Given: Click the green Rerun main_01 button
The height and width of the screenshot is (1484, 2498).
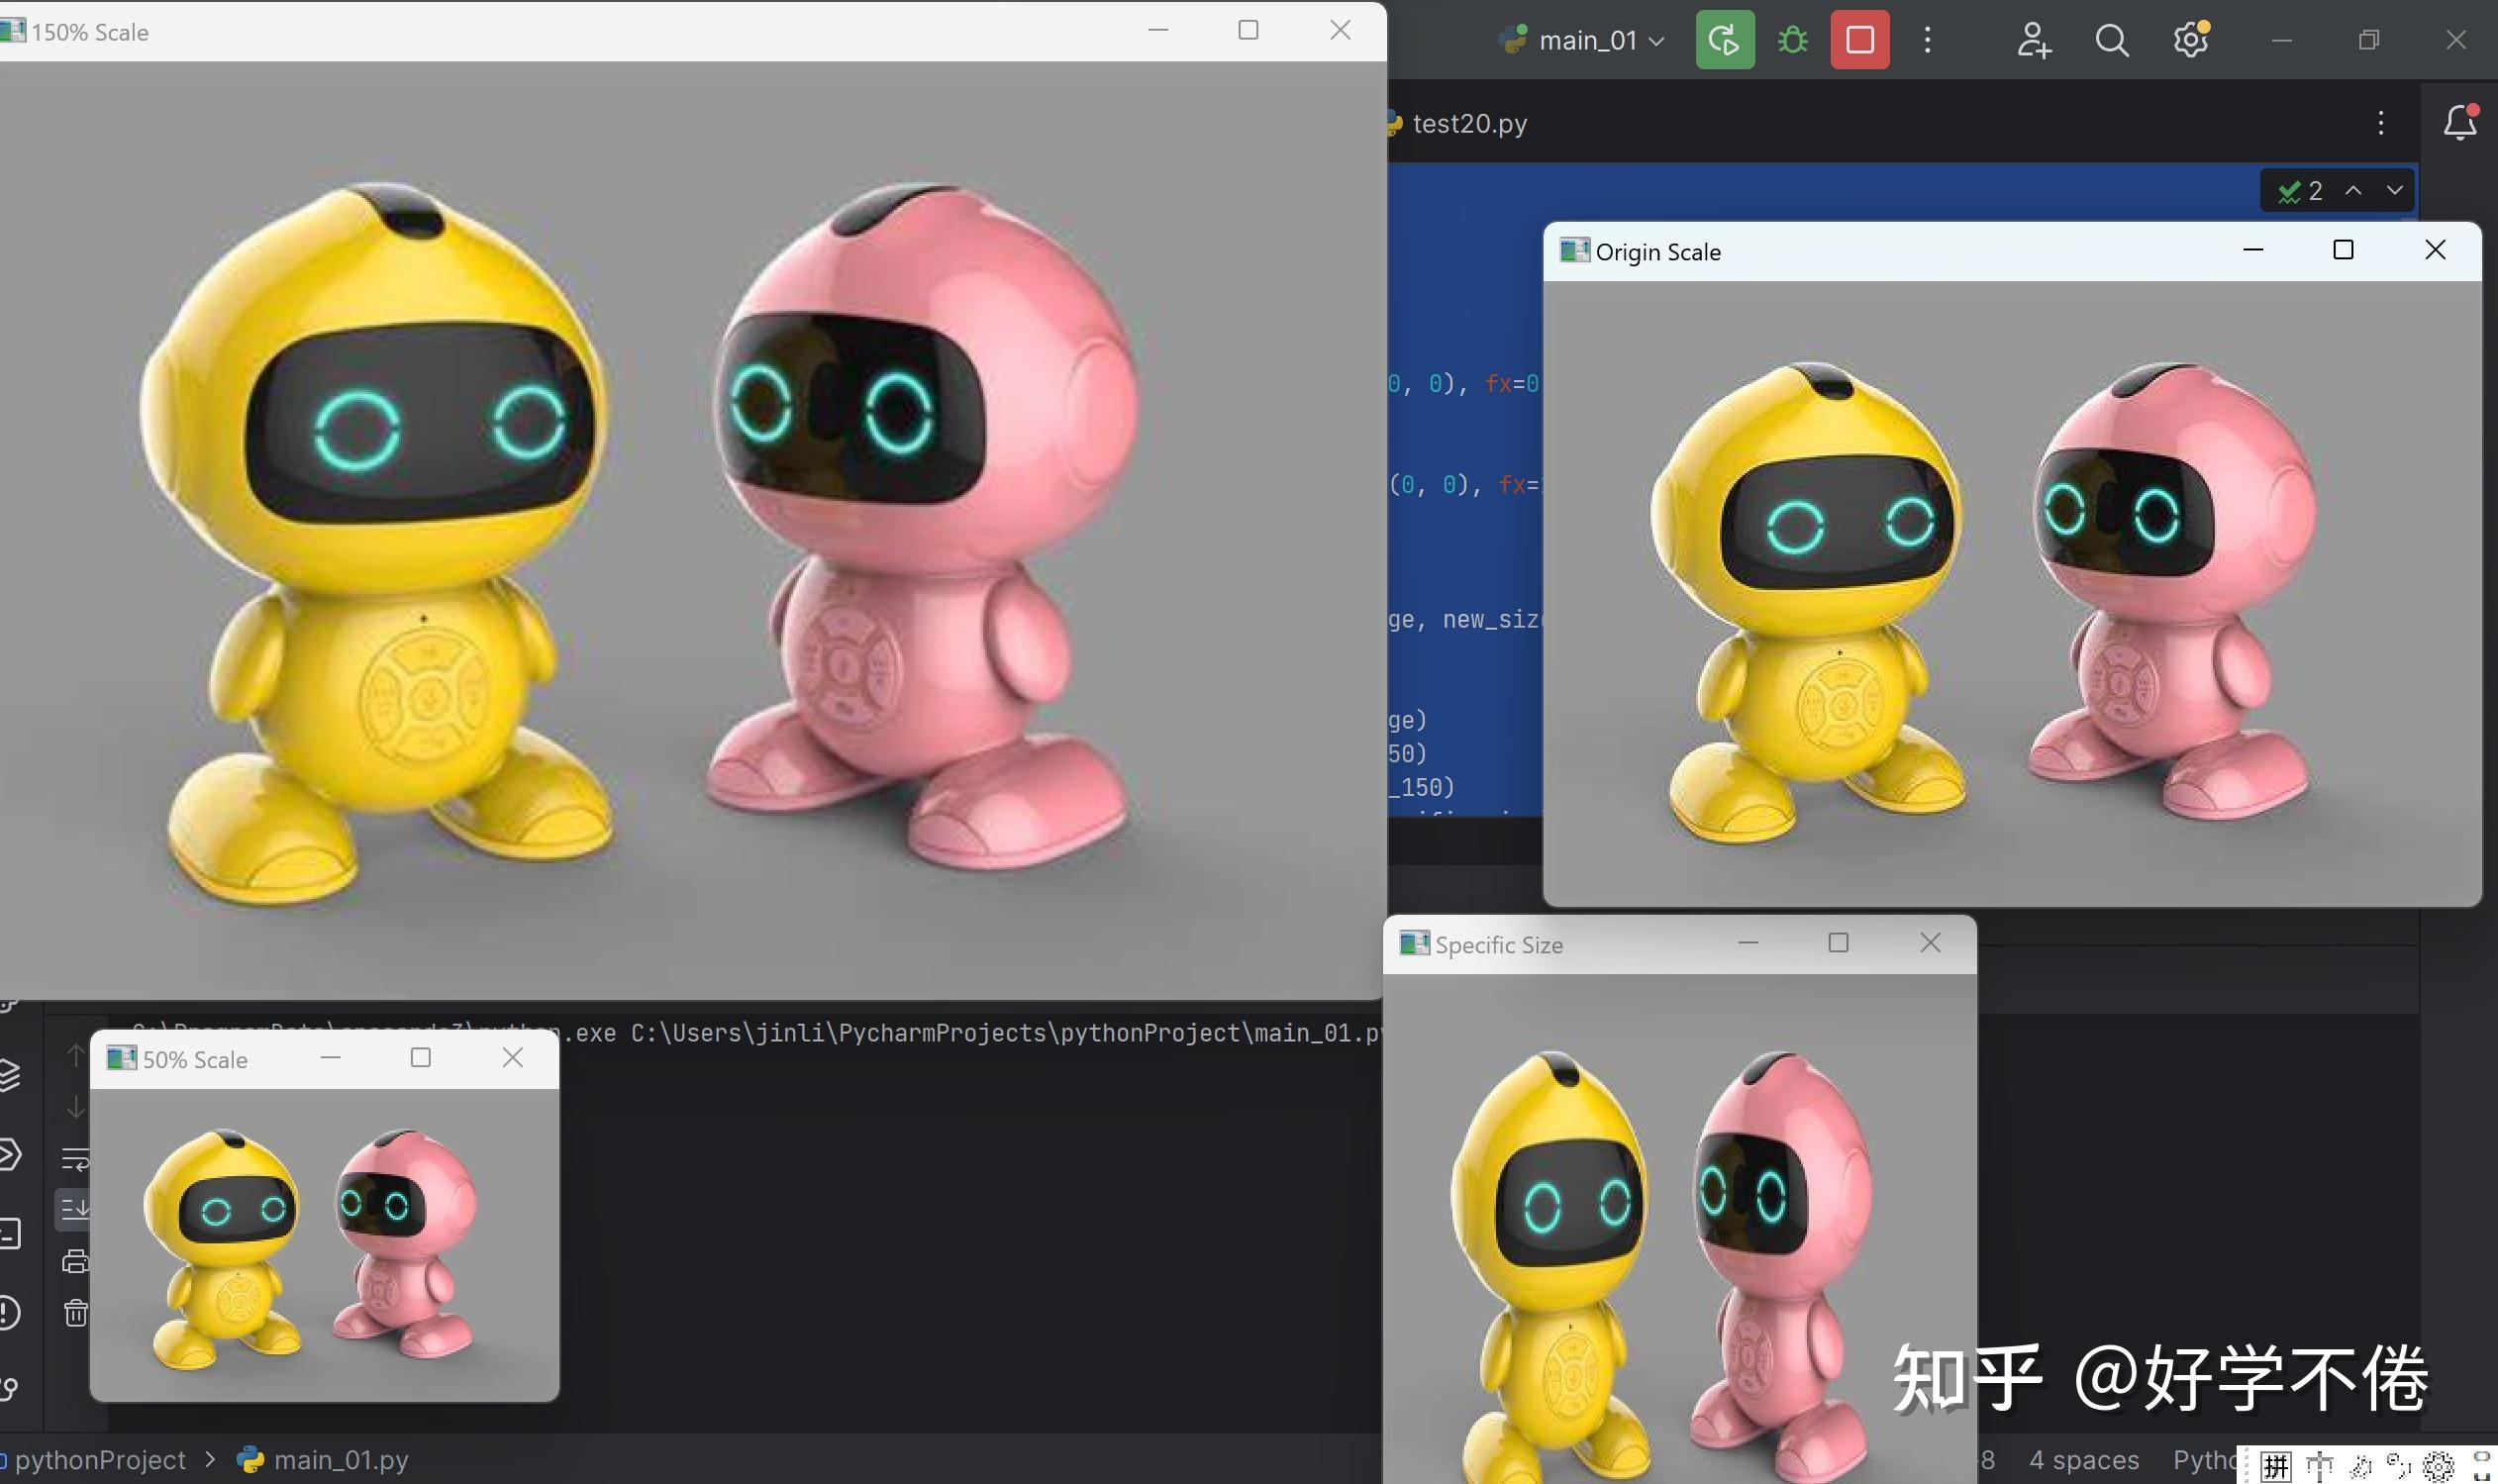Looking at the screenshot, I should (x=1724, y=40).
